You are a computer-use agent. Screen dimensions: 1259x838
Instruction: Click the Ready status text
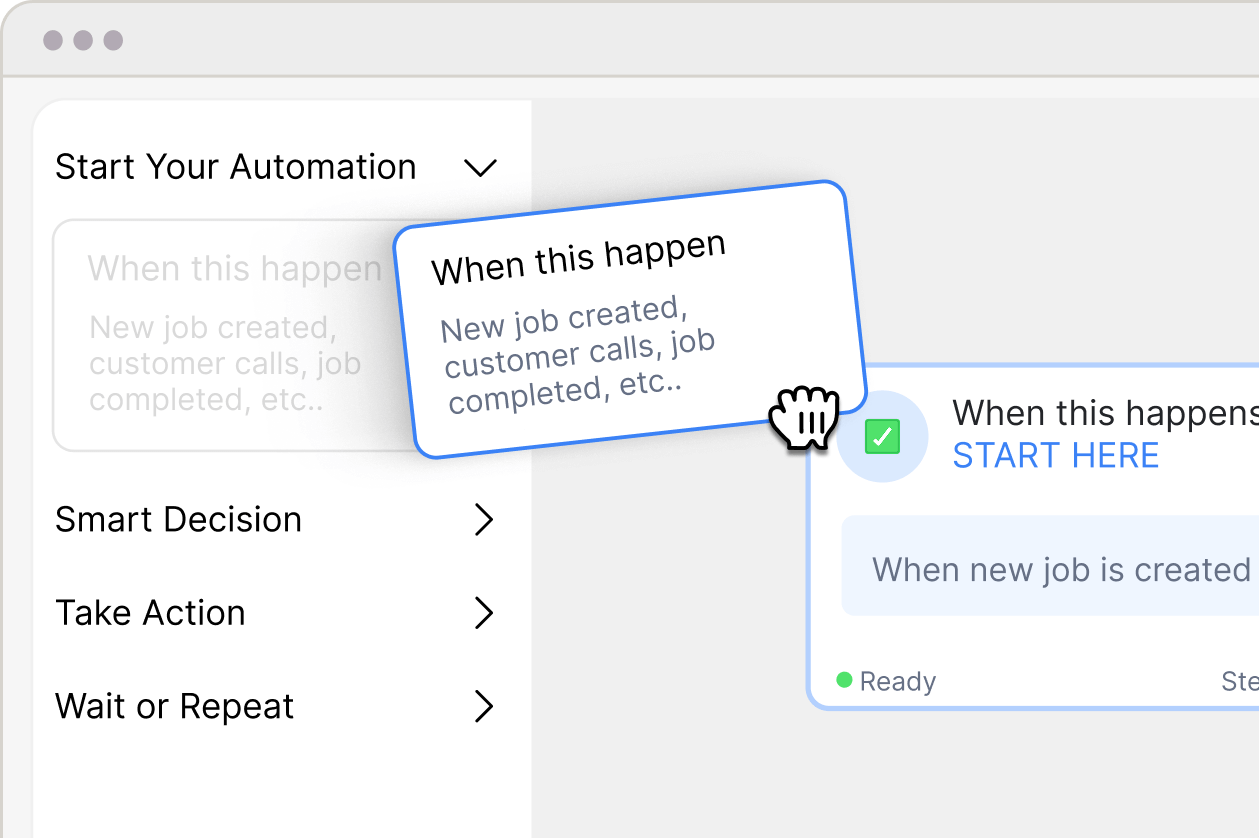[898, 682]
